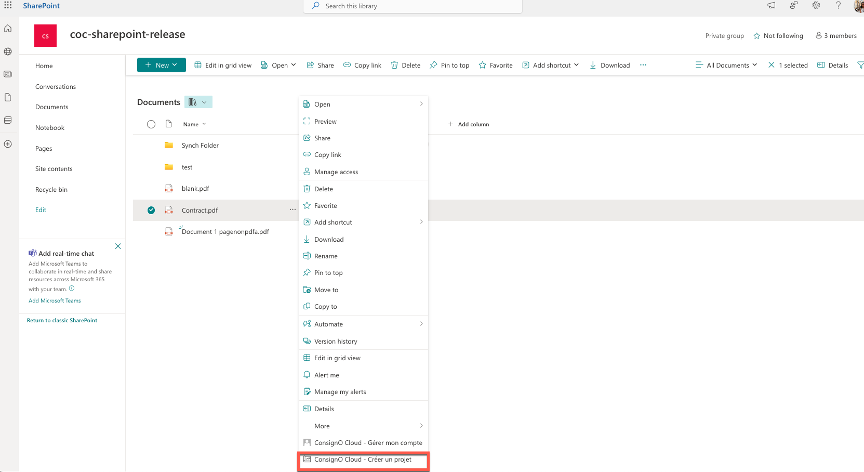The image size is (864, 472).
Task: Choose Version history from context menu
Action: click(335, 341)
